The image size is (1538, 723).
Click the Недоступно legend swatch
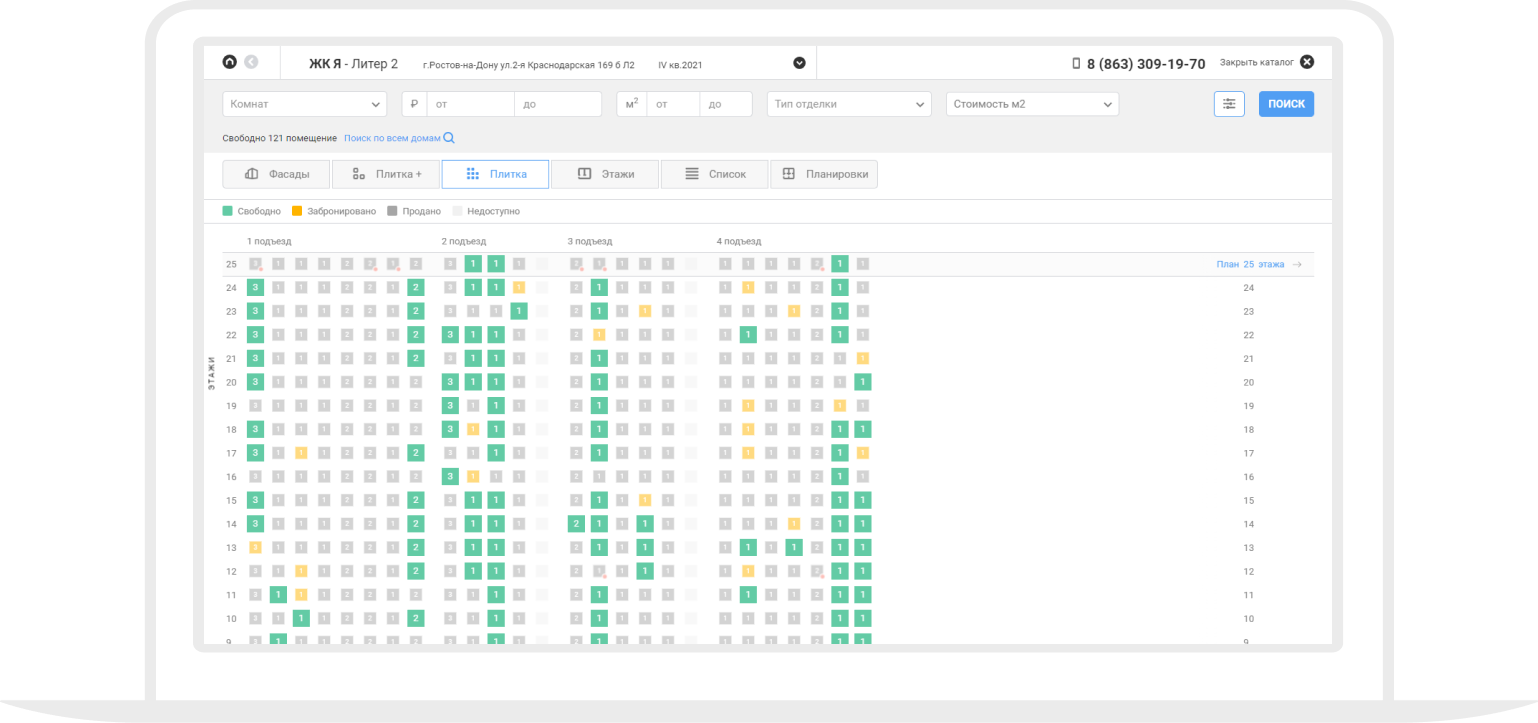tap(457, 211)
